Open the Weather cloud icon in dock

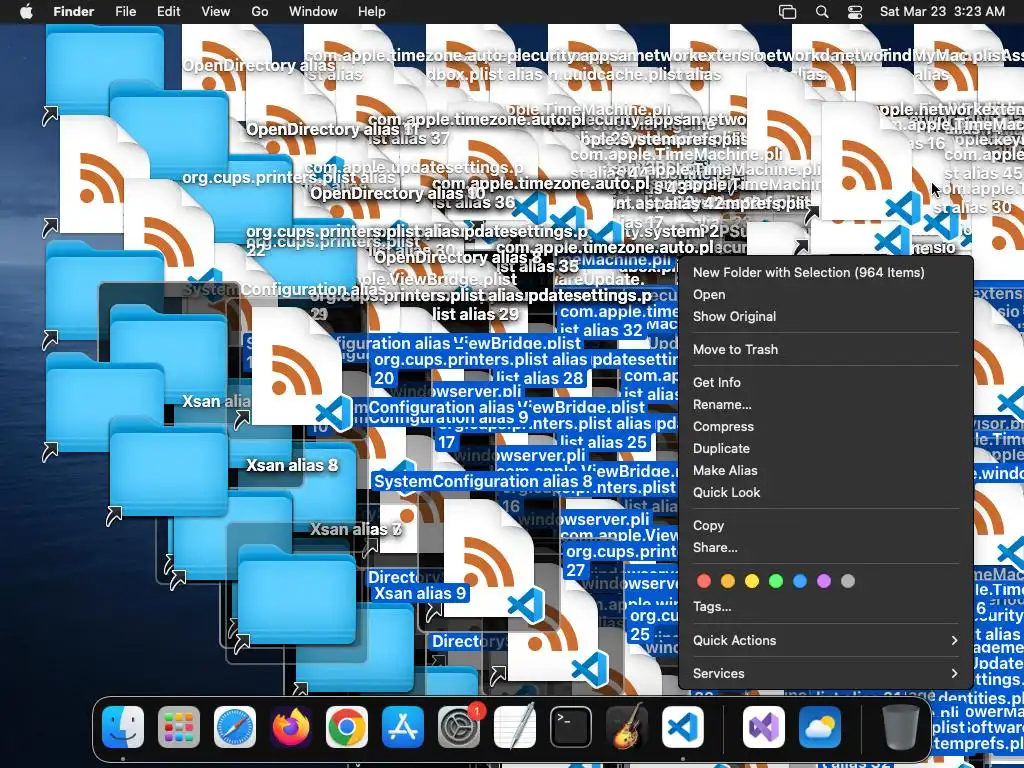(820, 727)
